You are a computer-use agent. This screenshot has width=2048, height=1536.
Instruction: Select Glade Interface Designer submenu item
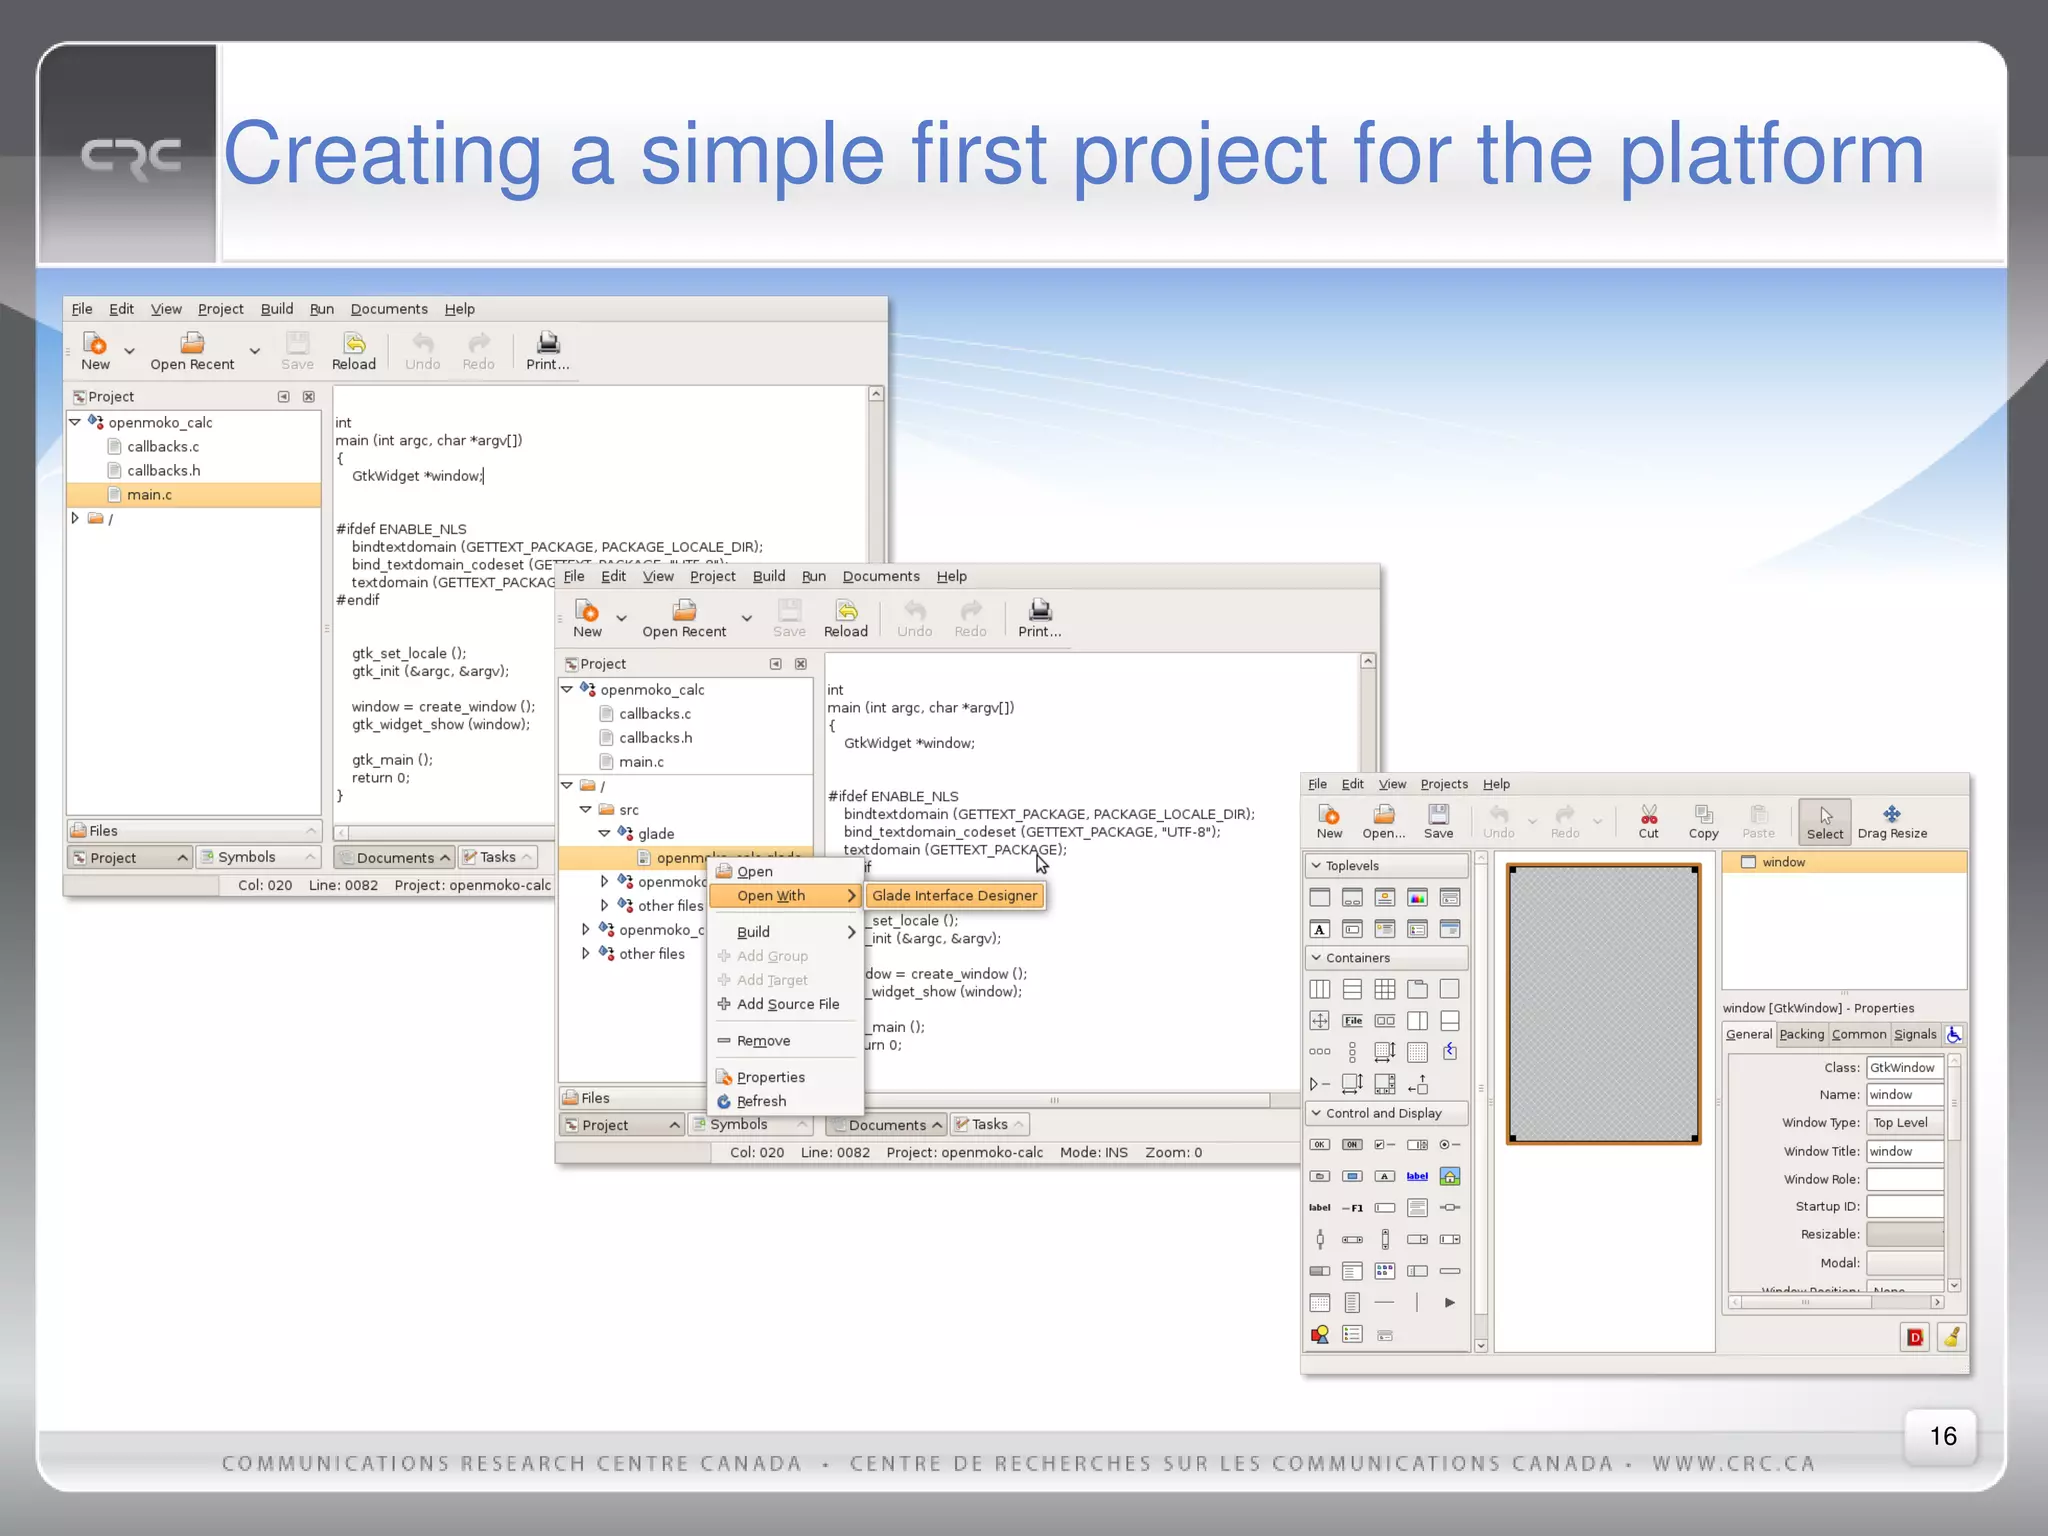[955, 895]
